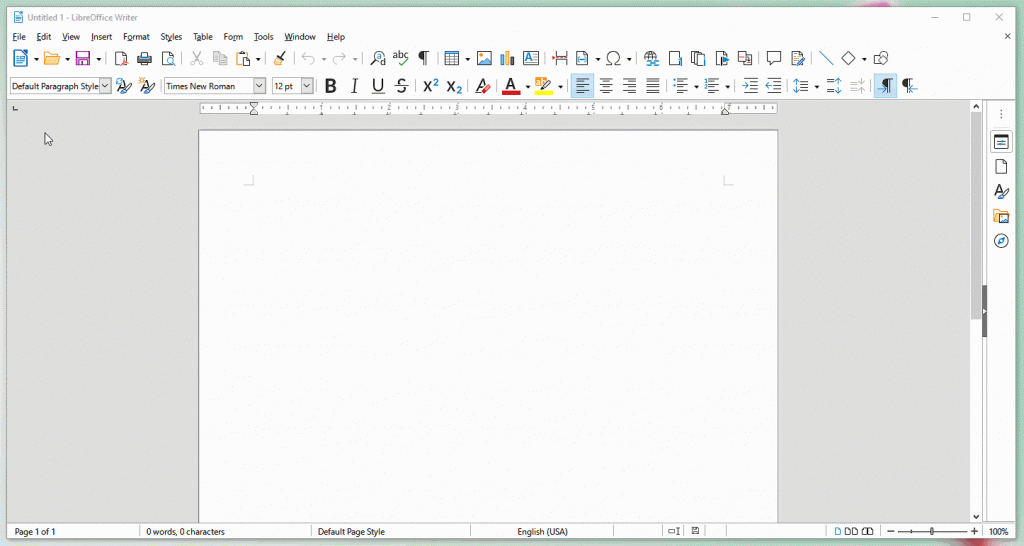Toggle Bold formatting

tap(330, 86)
